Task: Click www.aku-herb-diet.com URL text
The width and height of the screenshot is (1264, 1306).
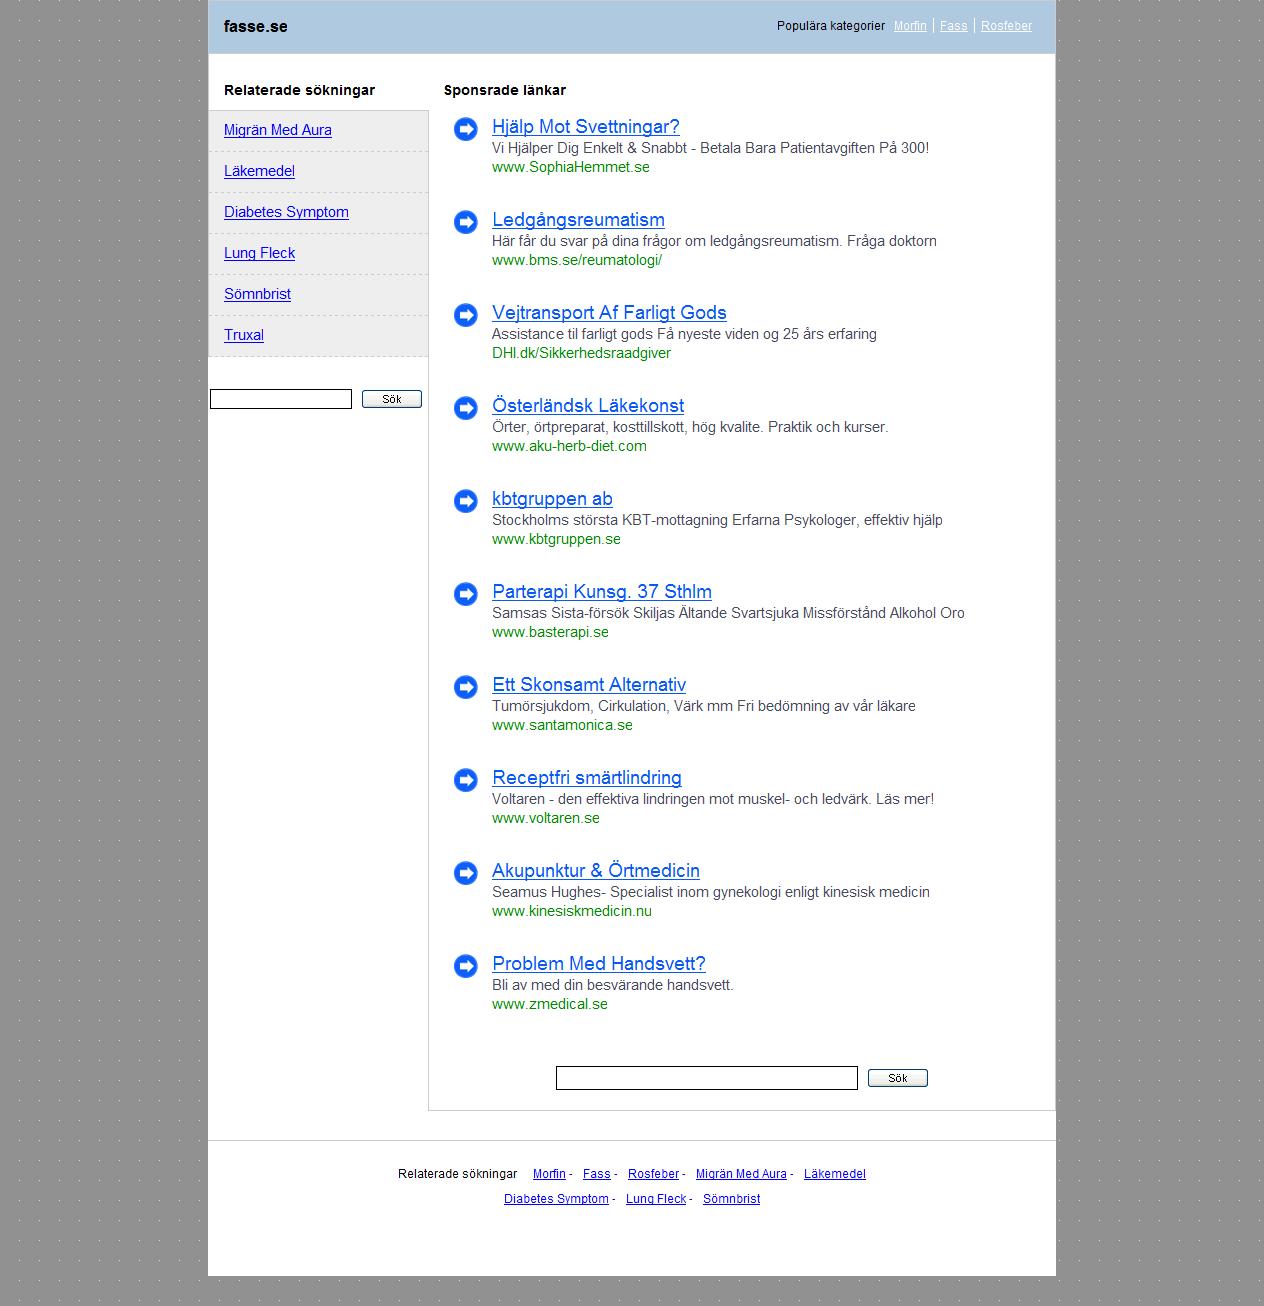Action: [x=569, y=446]
